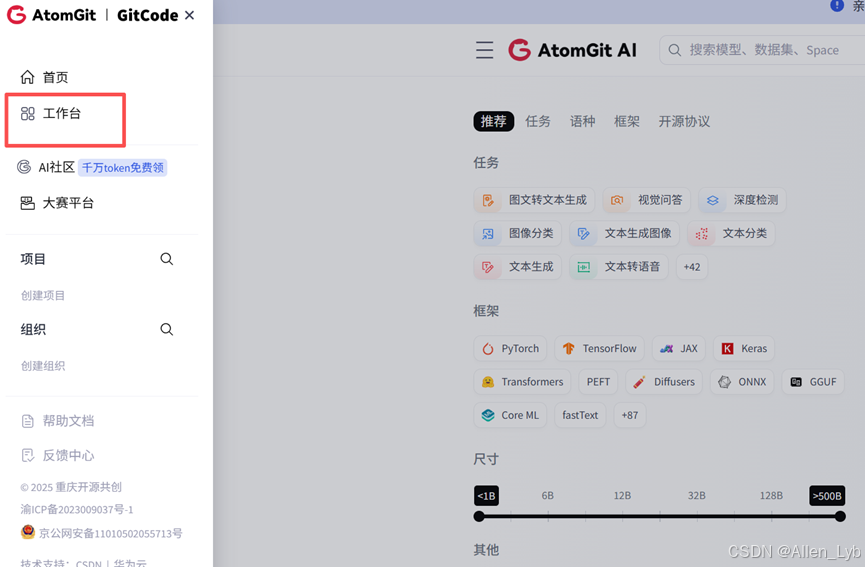Switch to the 语种 tab
The width and height of the screenshot is (865, 567).
pyautogui.click(x=582, y=121)
